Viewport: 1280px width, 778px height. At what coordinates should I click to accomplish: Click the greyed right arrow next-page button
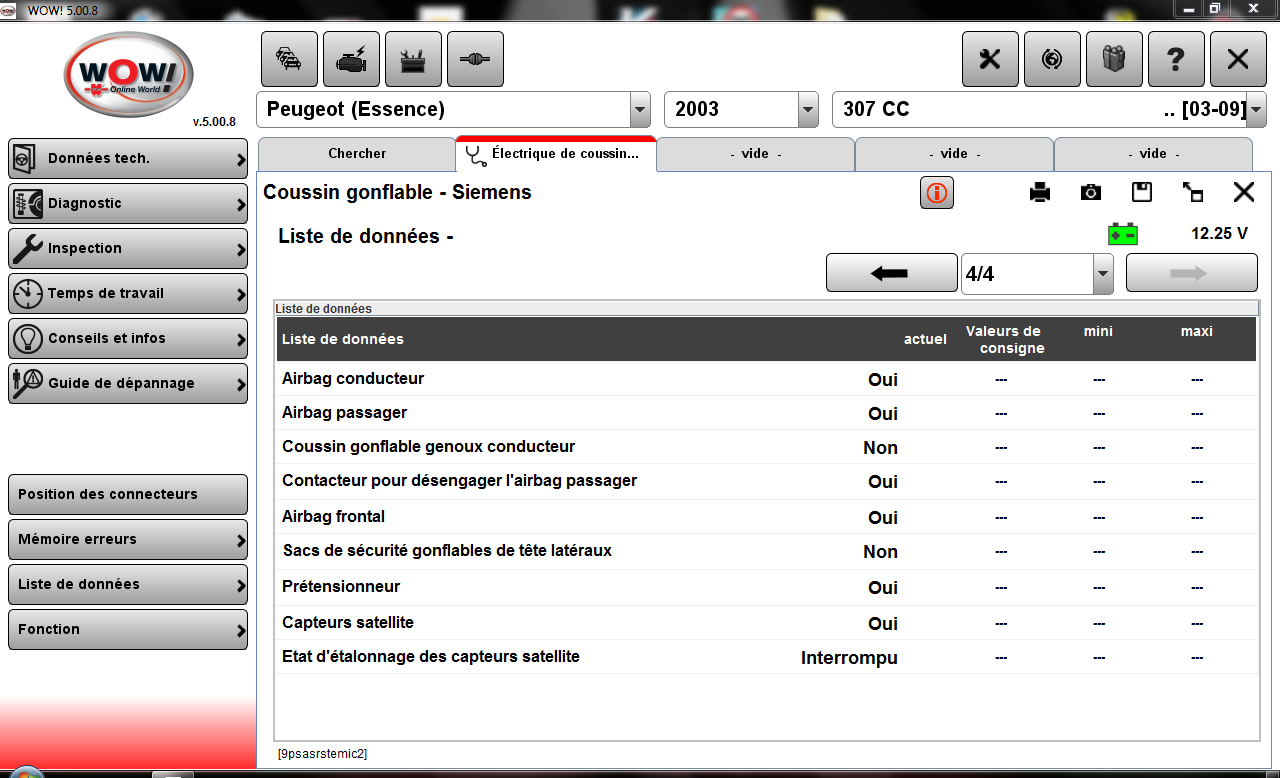pos(1192,273)
